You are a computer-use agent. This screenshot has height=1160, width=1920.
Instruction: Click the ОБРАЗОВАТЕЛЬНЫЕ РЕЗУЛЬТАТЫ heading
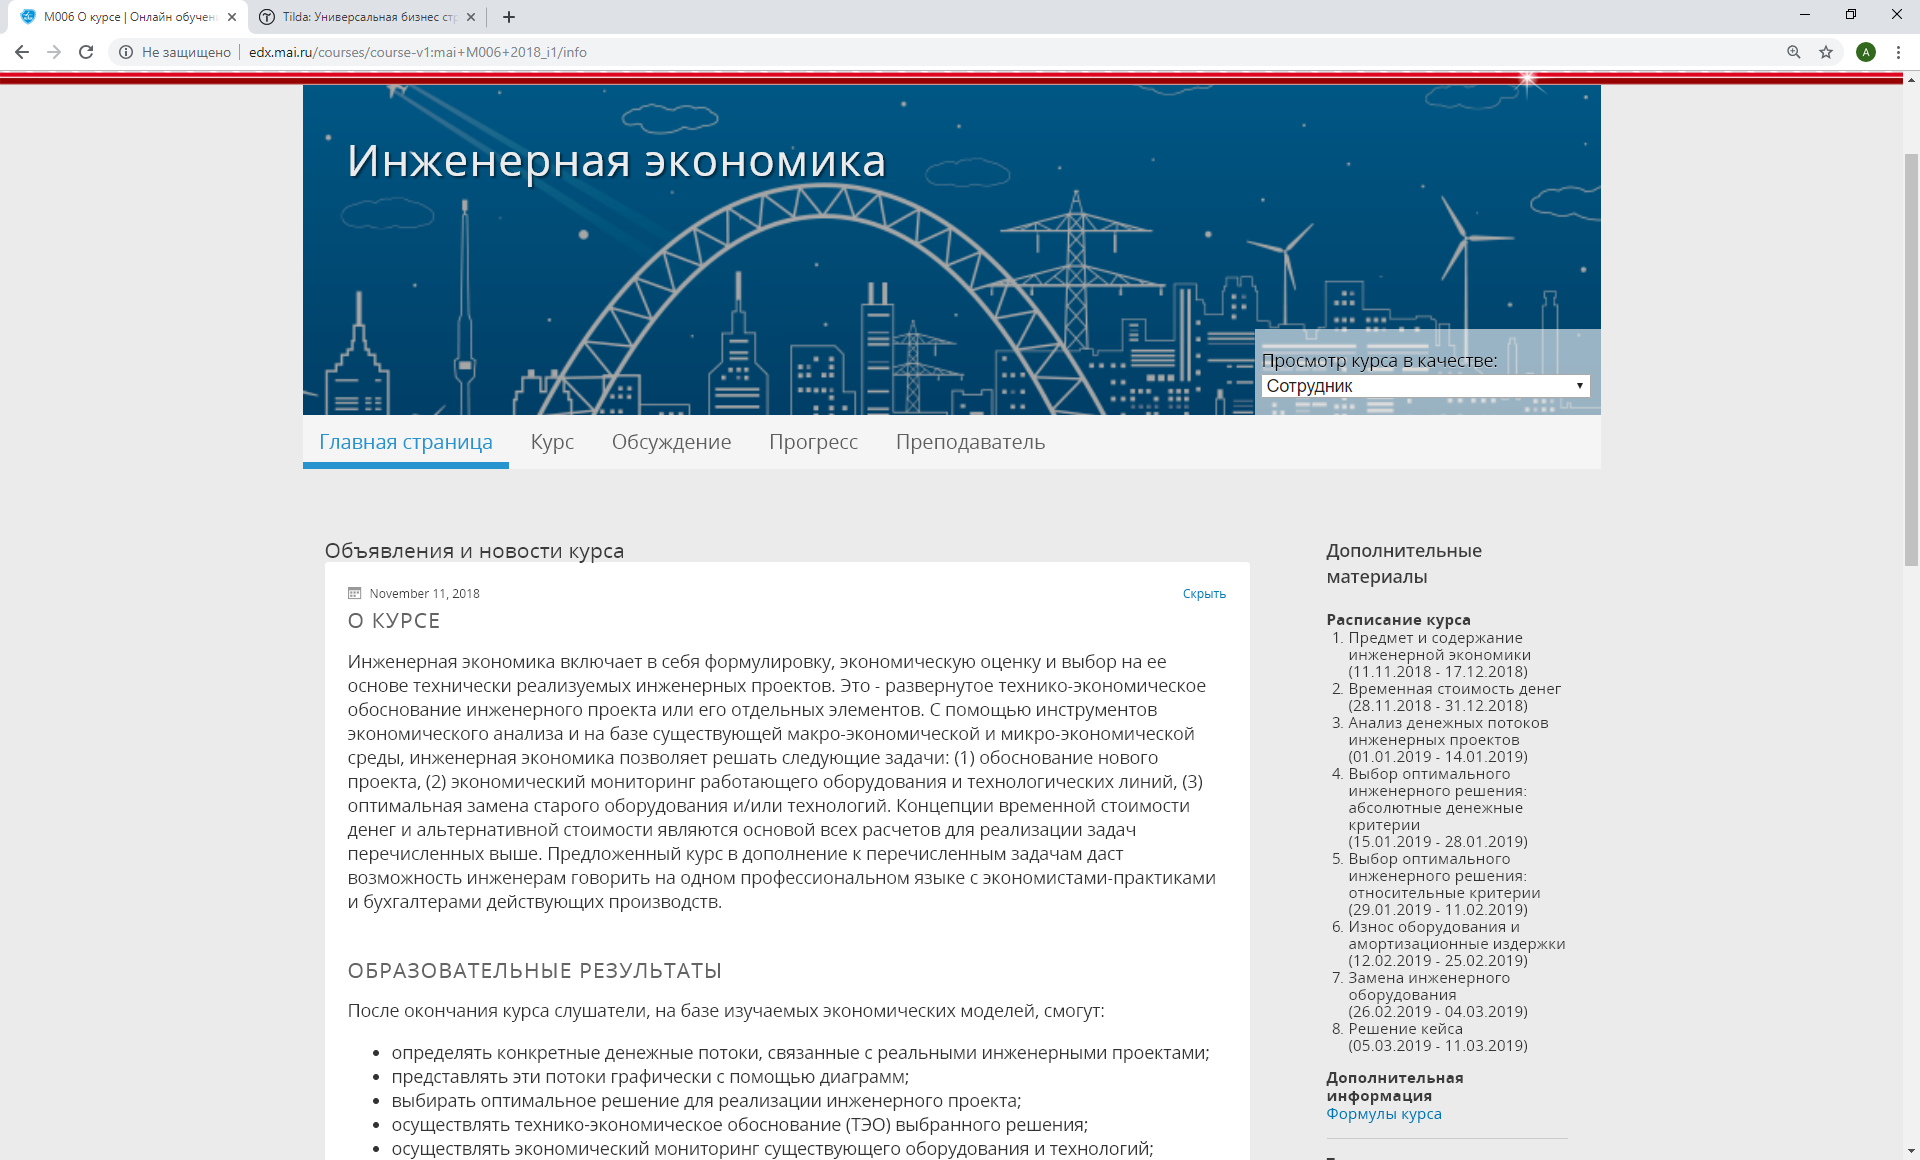point(535,971)
